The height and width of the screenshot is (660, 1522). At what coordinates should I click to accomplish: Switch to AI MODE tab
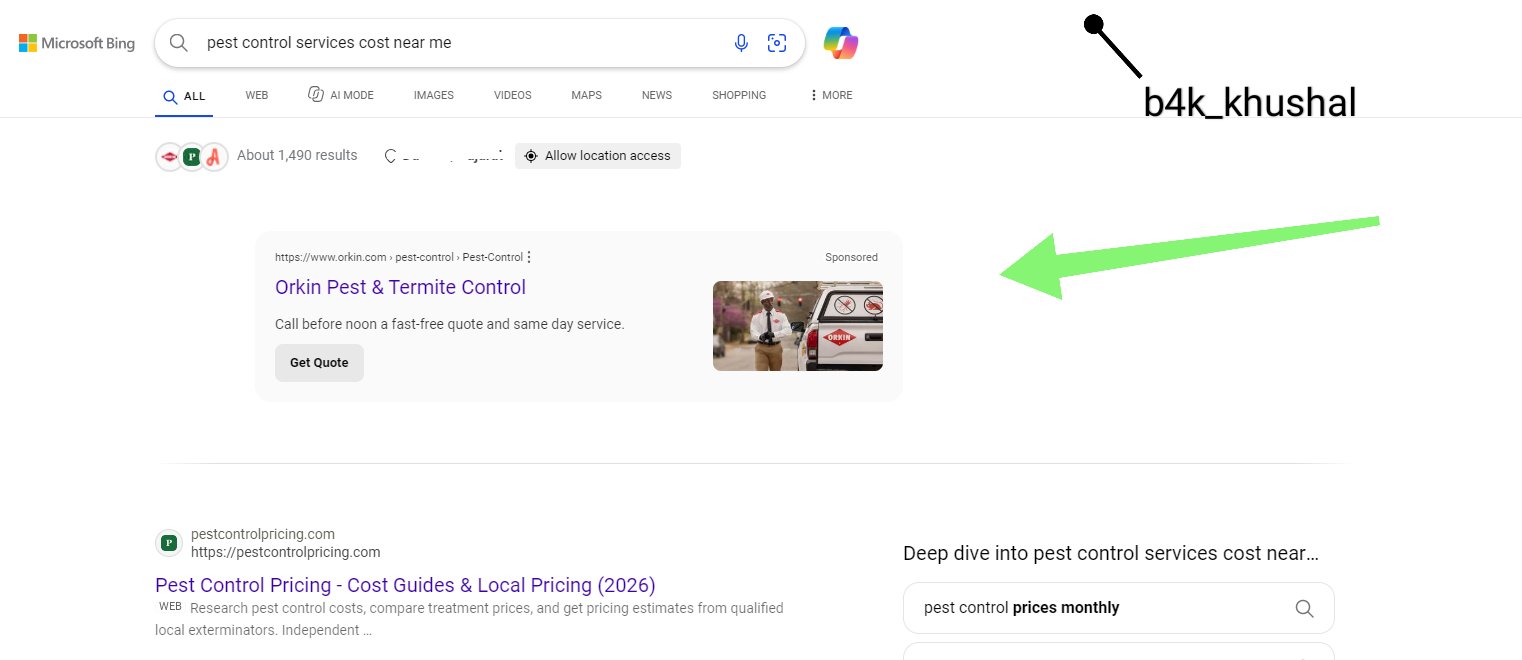click(341, 95)
